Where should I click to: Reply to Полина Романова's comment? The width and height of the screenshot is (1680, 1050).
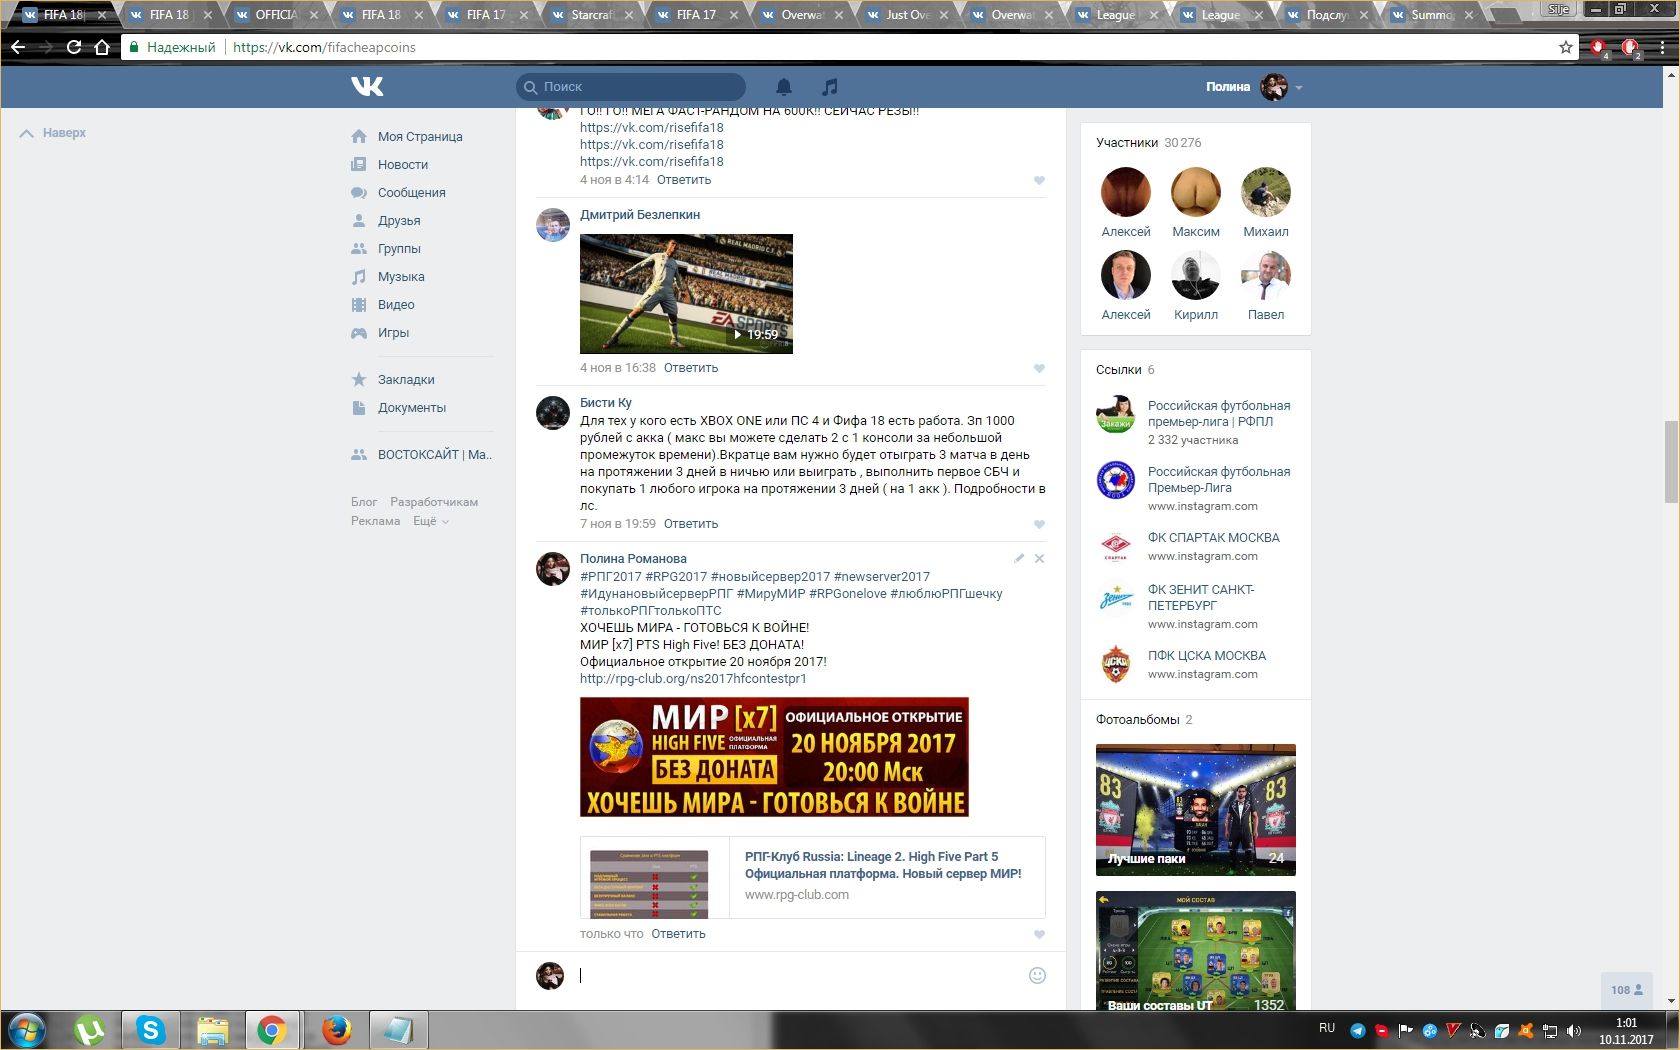click(x=679, y=934)
